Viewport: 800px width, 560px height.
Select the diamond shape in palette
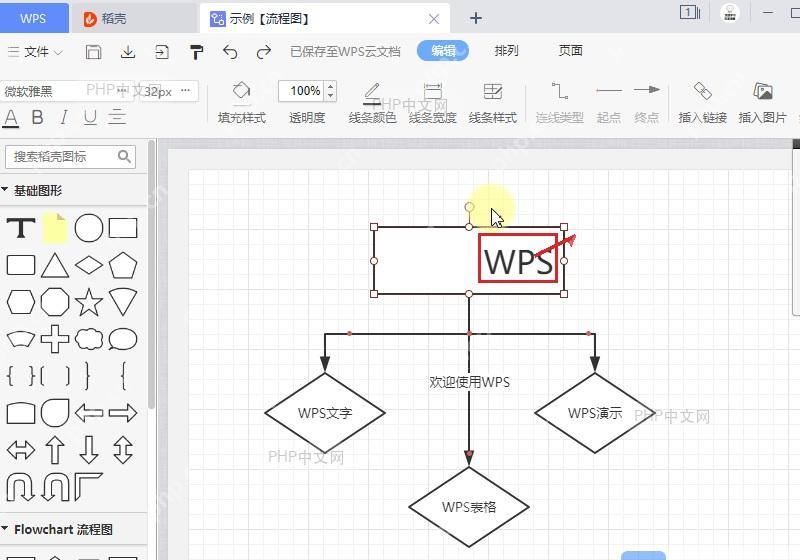(89, 265)
